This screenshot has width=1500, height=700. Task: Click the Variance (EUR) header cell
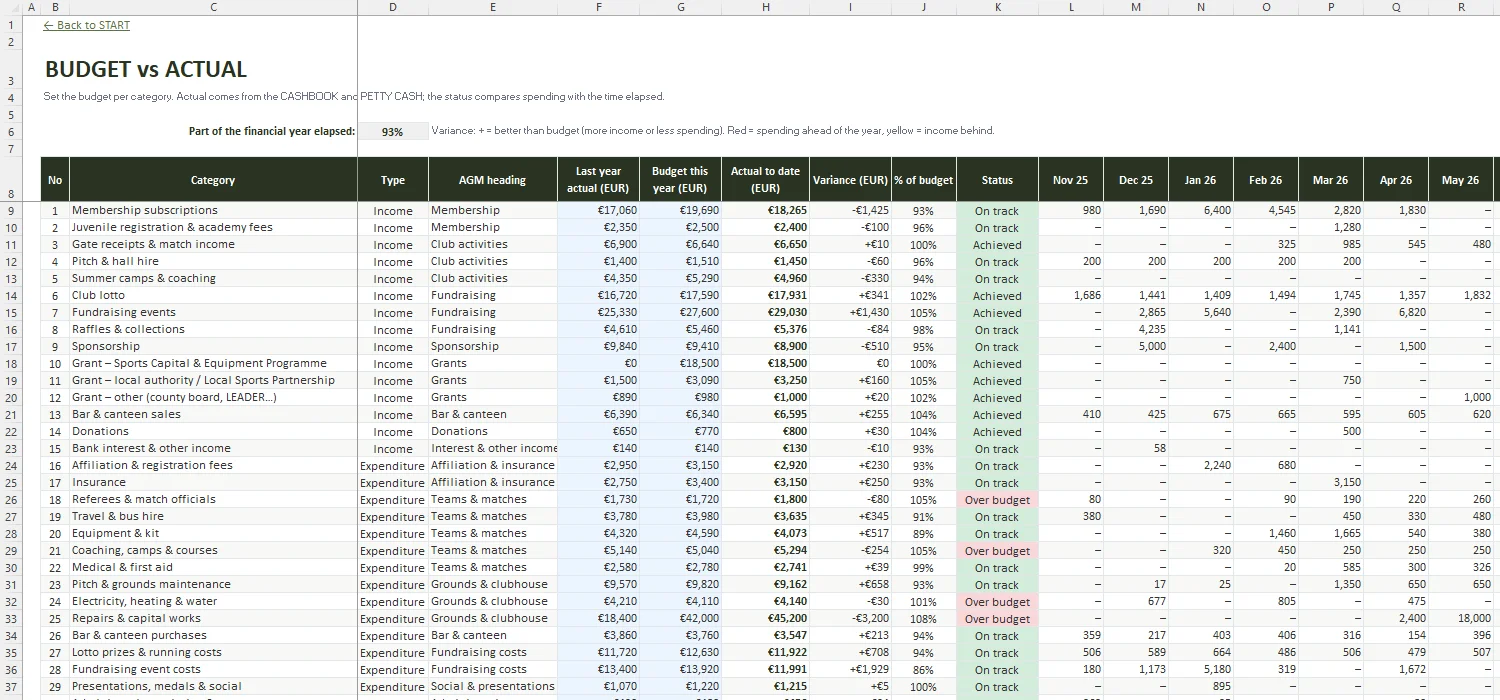tap(850, 180)
